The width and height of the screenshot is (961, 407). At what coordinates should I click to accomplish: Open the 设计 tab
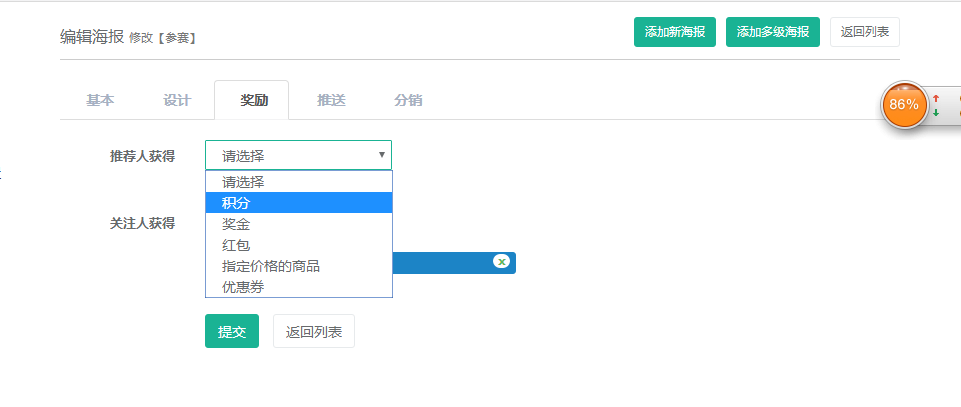point(177,100)
